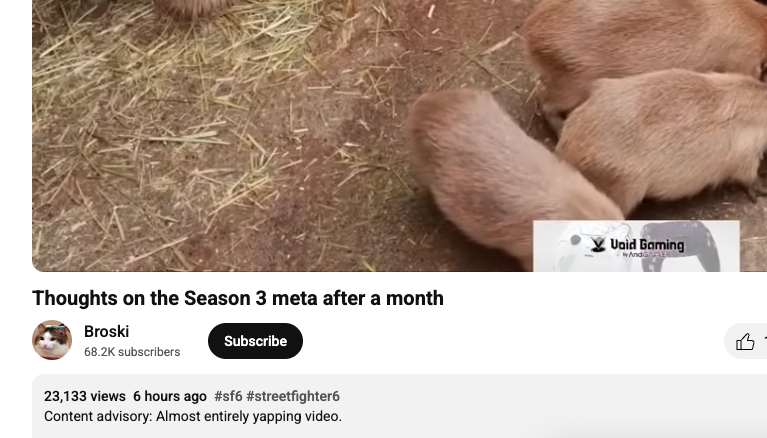
Task: Expand description via the 23,133 views text
Action: (x=85, y=396)
